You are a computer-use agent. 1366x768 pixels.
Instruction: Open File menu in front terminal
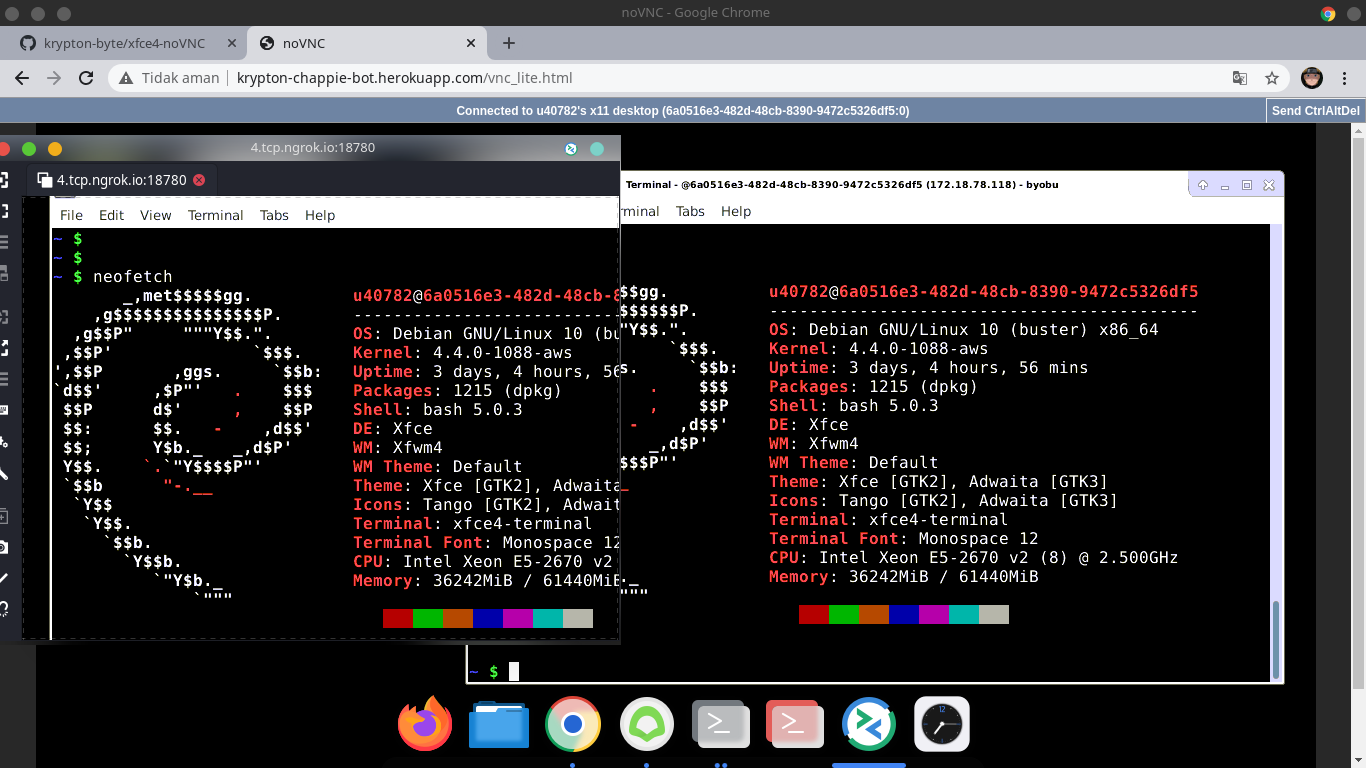71,215
